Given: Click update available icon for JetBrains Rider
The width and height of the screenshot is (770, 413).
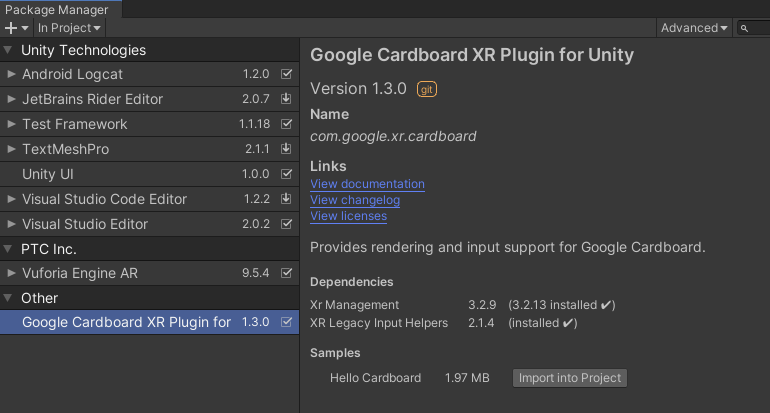Looking at the screenshot, I should click(286, 99).
